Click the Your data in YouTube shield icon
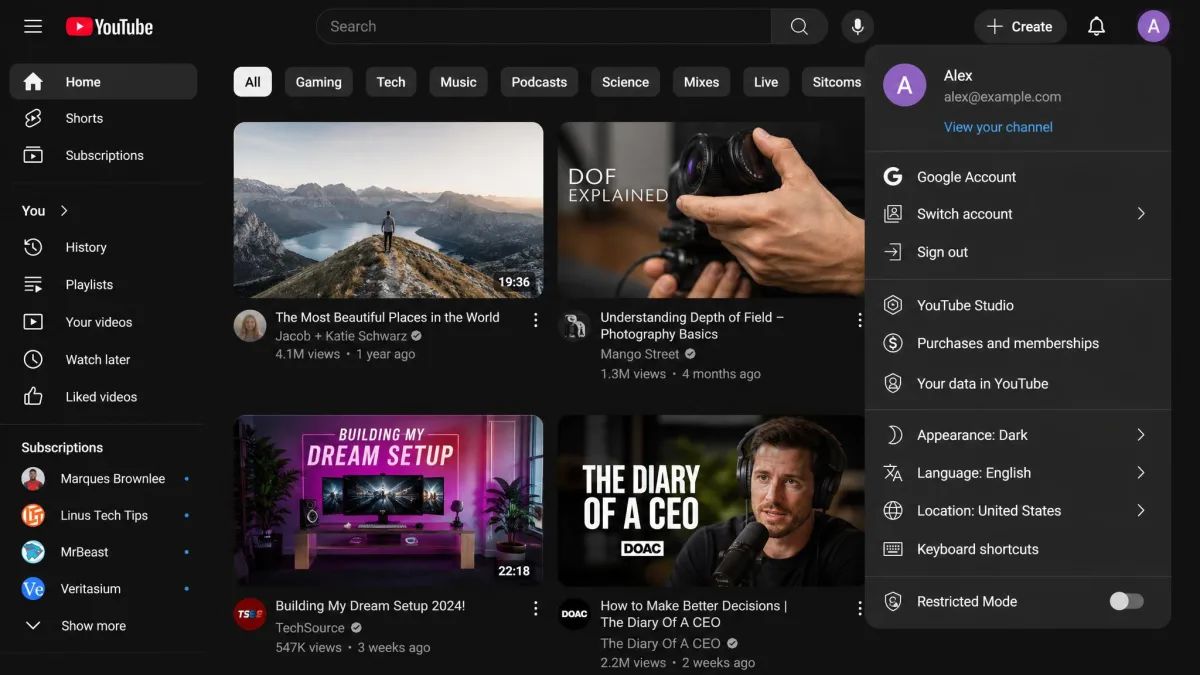 point(893,383)
